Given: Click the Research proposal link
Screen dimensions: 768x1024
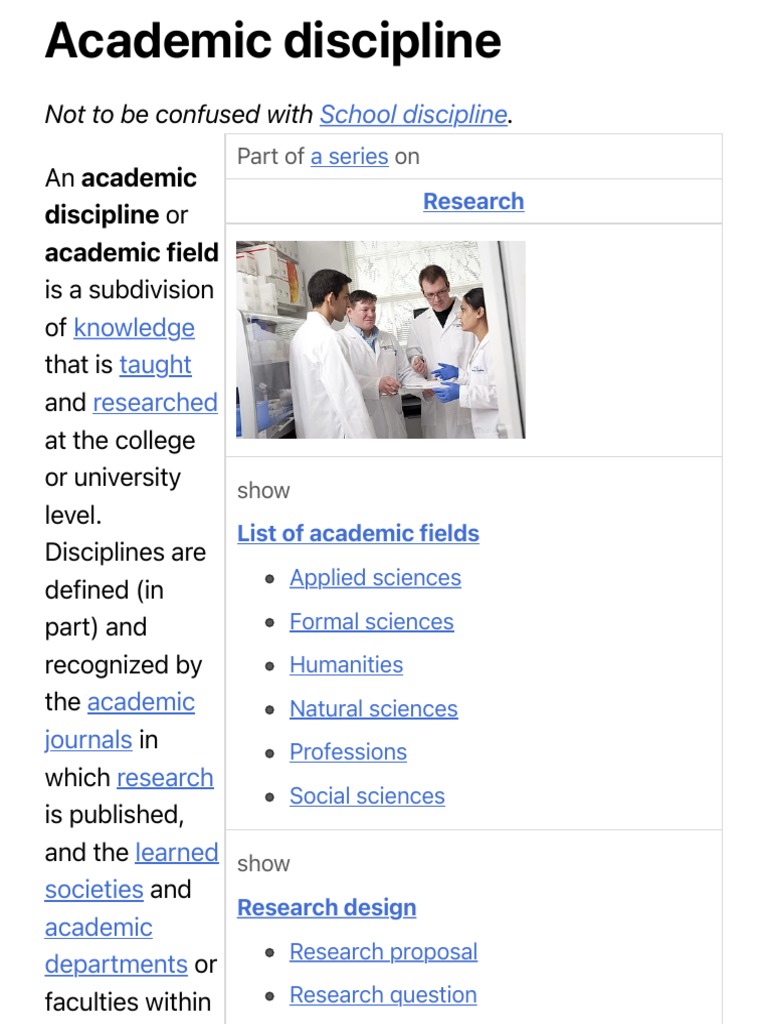Looking at the screenshot, I should click(x=383, y=952).
